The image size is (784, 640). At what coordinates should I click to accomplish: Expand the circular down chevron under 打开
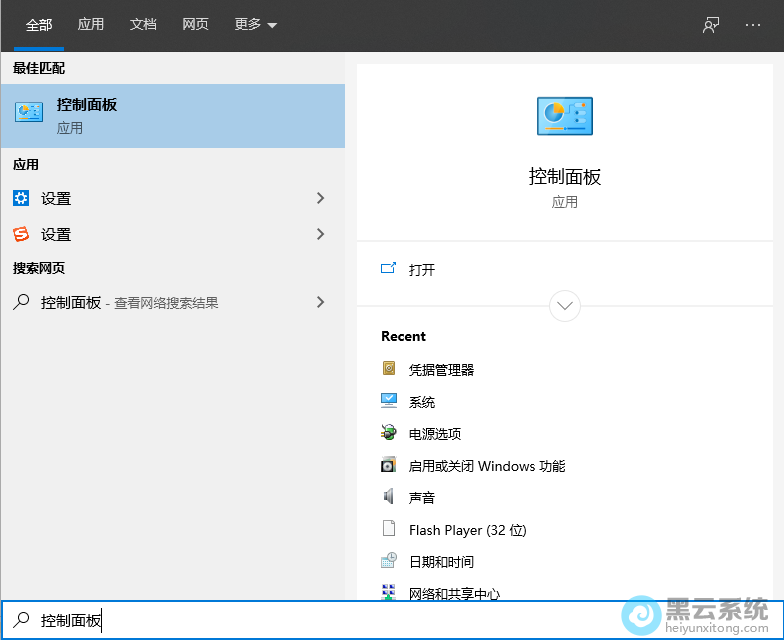coord(565,305)
